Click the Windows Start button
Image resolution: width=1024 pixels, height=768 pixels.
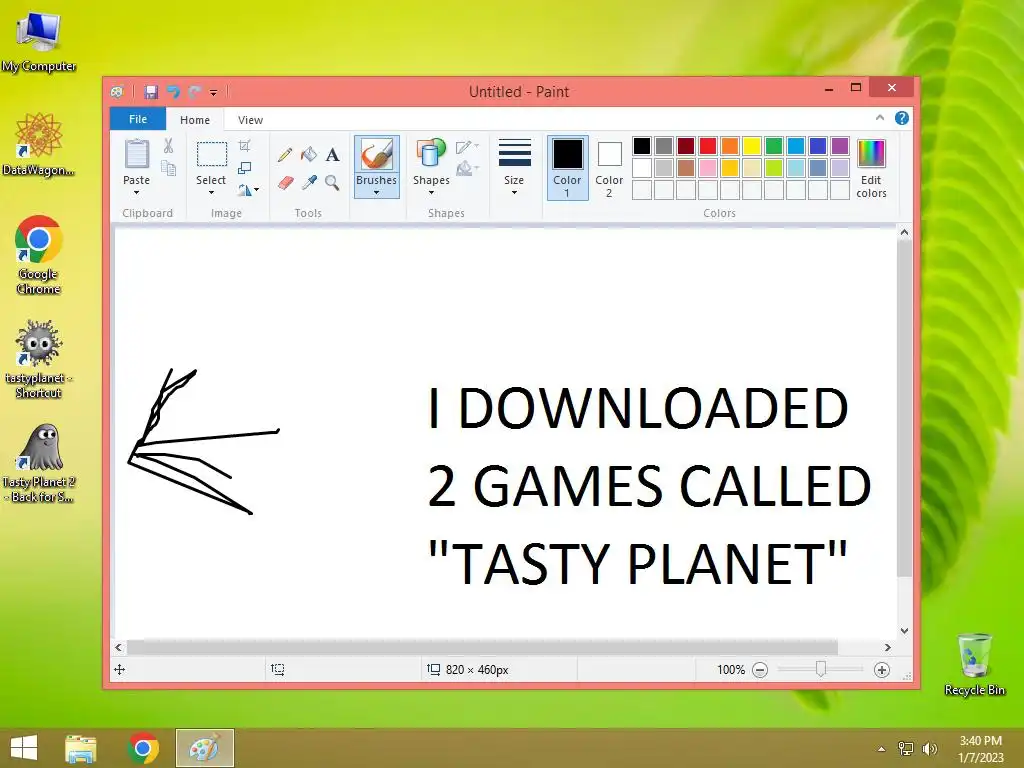point(24,748)
